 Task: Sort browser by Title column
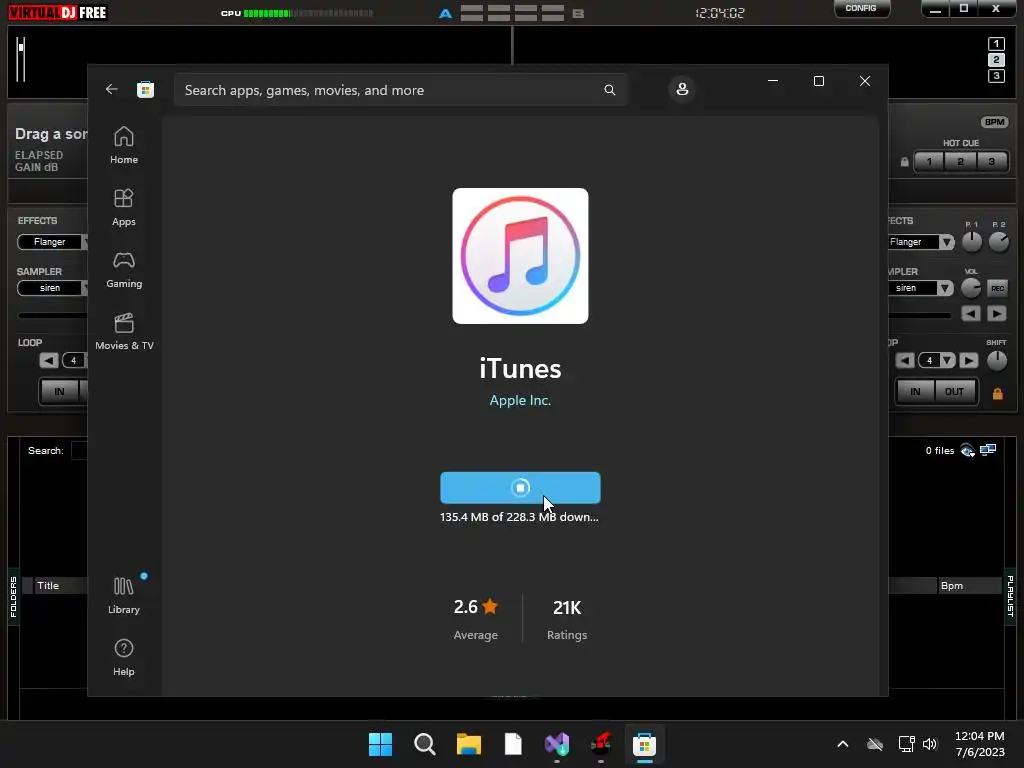pyautogui.click(x=60, y=586)
